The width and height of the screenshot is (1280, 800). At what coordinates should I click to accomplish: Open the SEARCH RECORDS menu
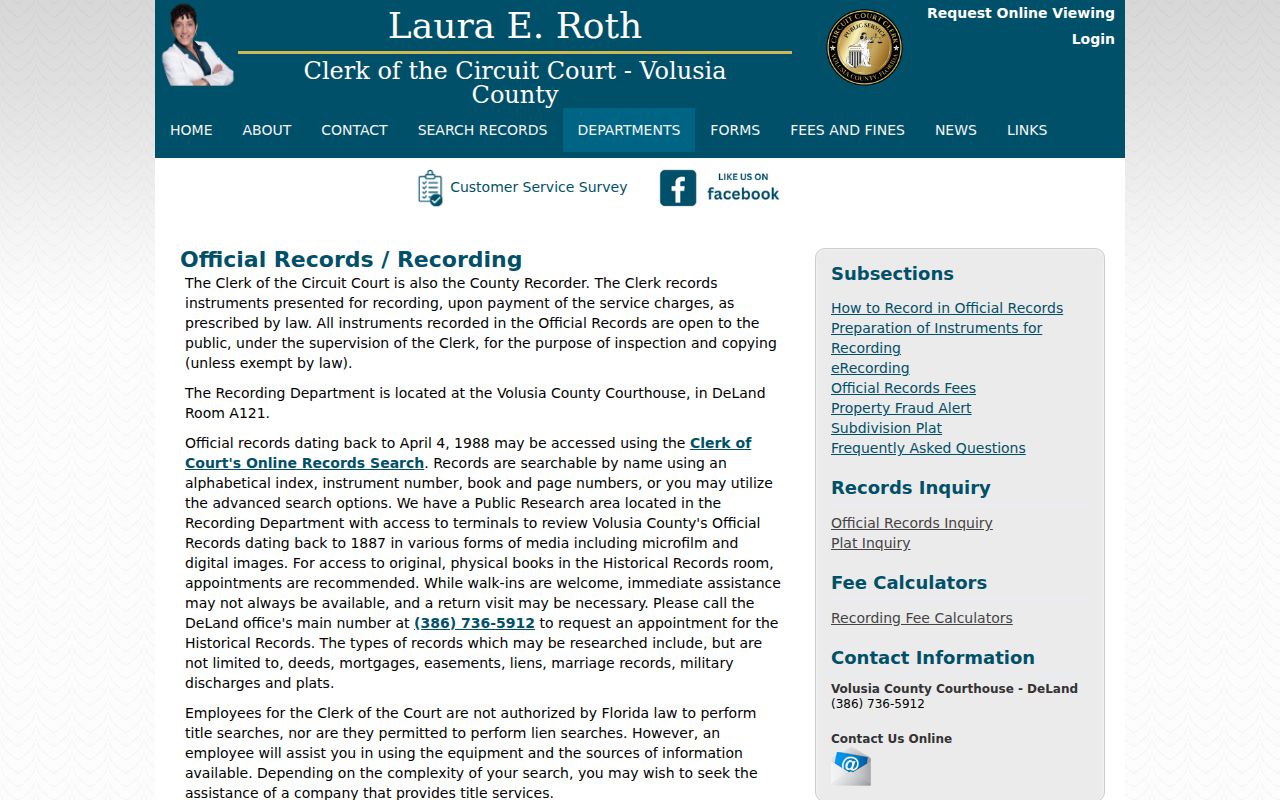[x=483, y=130]
